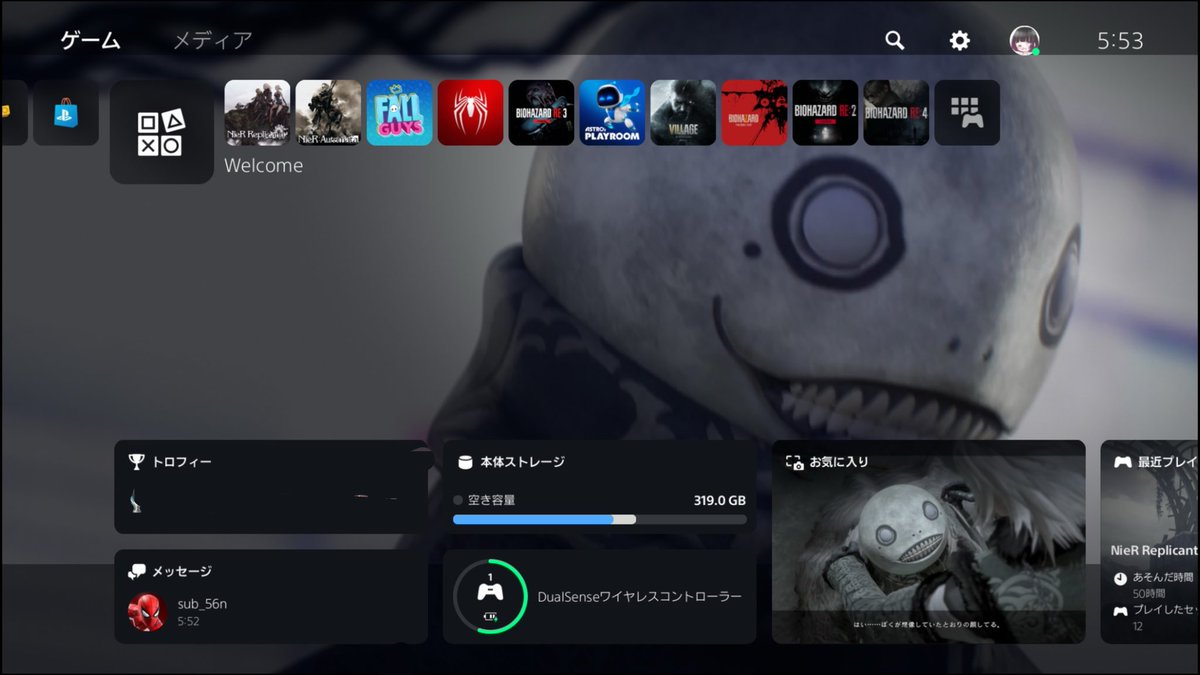Open the お気に入り screenshot thumbnail
The image size is (1200, 675).
click(x=929, y=542)
